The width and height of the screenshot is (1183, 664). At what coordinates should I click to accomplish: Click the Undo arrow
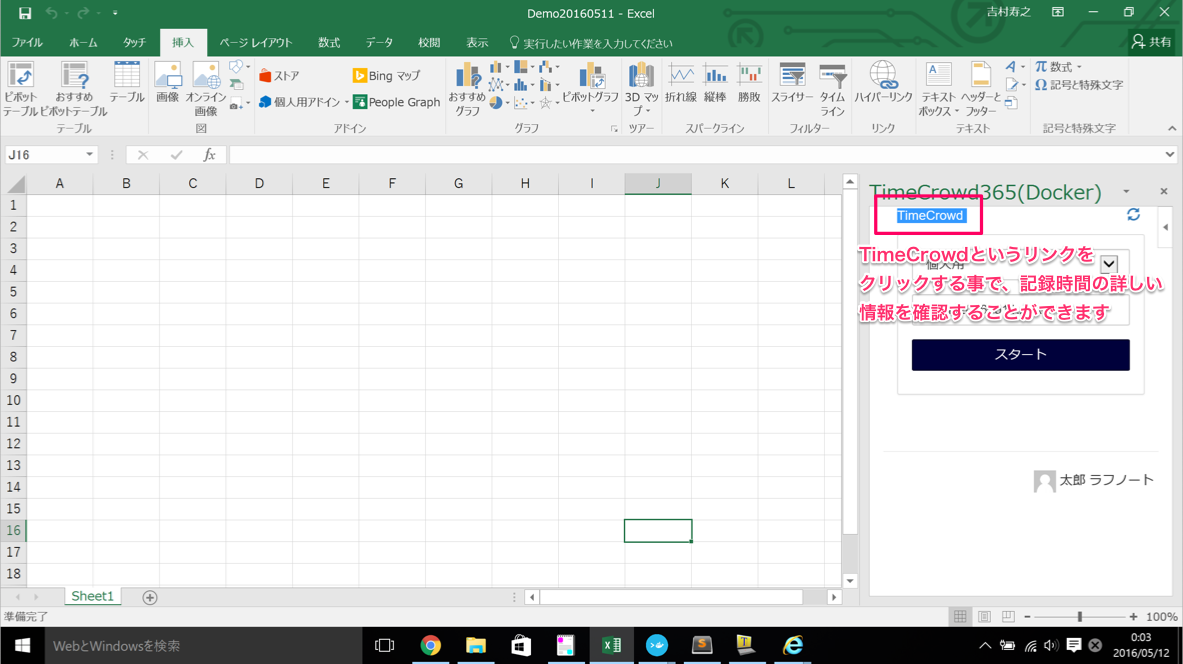tap(51, 13)
